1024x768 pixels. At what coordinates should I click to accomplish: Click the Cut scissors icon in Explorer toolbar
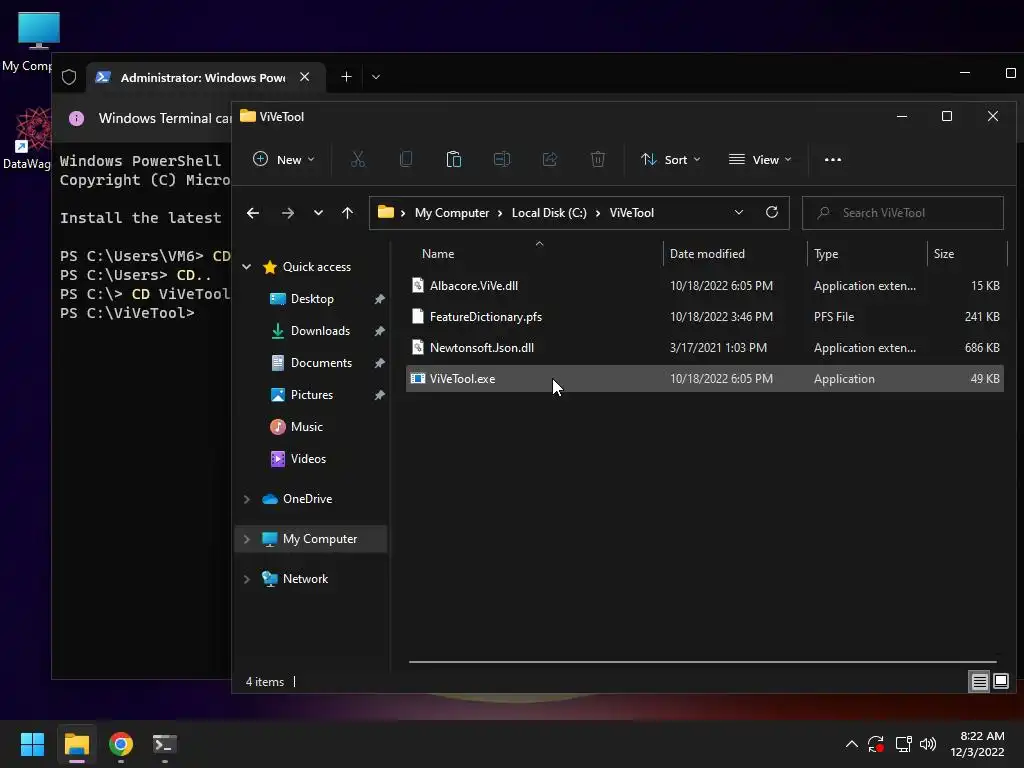(358, 159)
